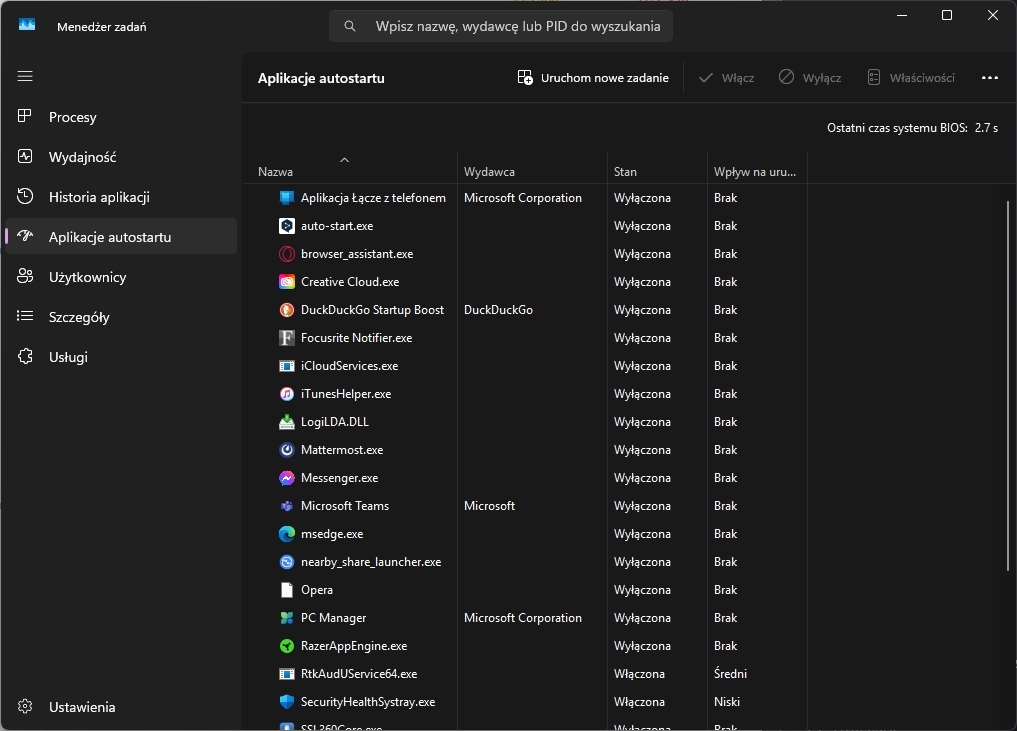Click the Opera browser_assistant.exe icon
1017x731 pixels.
click(287, 254)
